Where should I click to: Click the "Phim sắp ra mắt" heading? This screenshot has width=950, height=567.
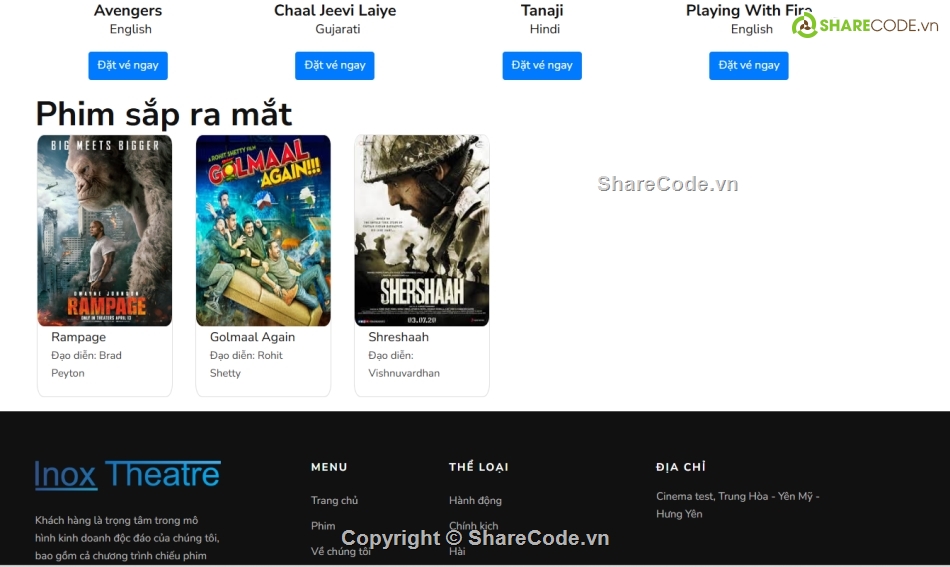[164, 114]
